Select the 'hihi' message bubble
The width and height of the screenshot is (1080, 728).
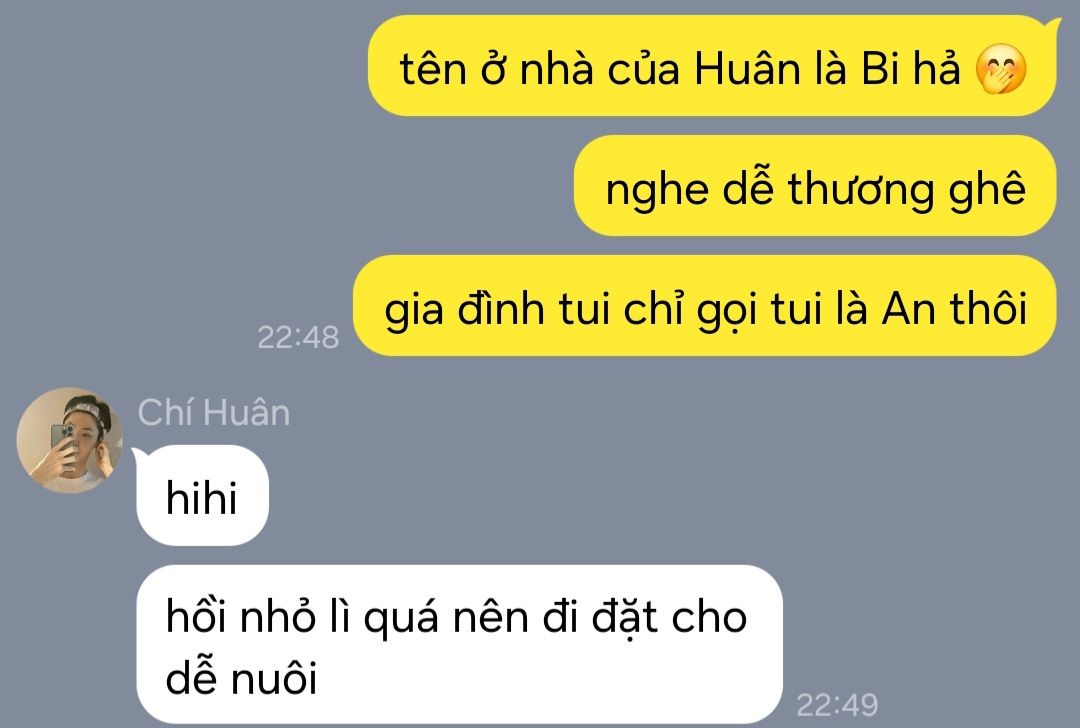(x=202, y=496)
